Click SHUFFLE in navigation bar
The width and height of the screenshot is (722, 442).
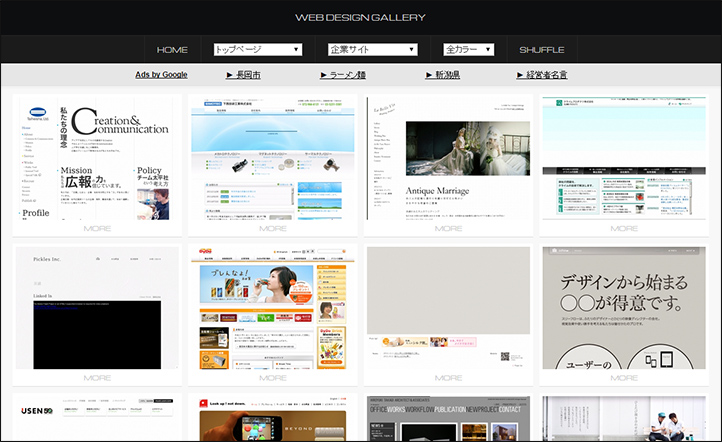coord(542,50)
